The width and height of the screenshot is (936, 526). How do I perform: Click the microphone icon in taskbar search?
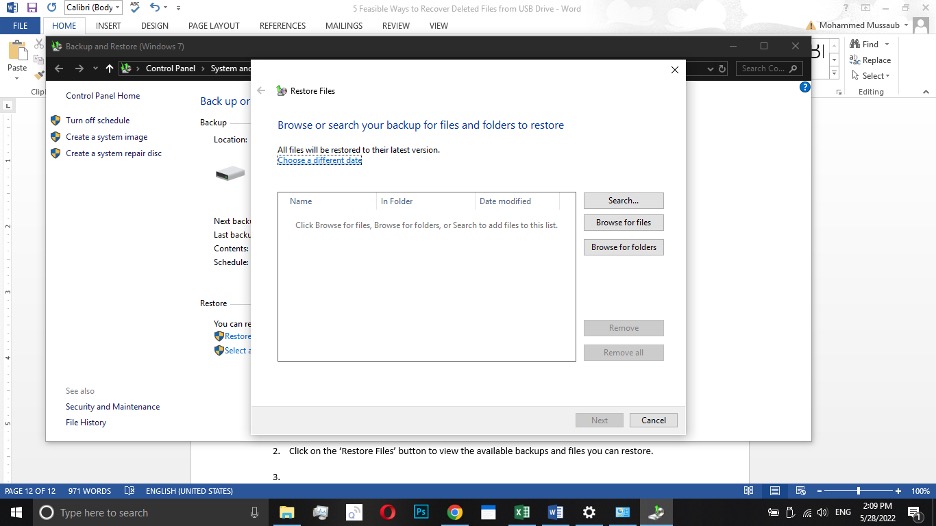tap(254, 512)
